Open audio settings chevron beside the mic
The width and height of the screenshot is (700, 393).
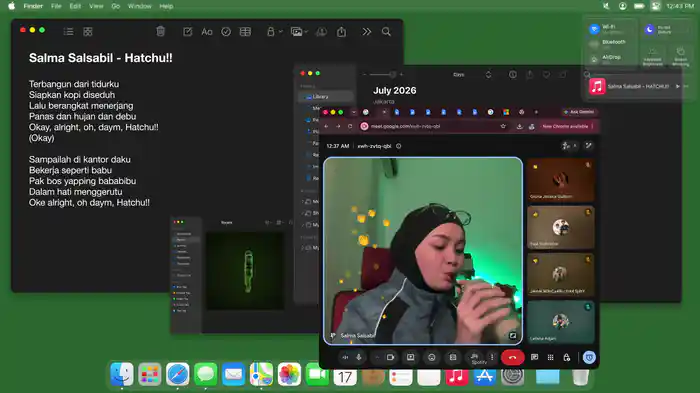pyautogui.click(x=345, y=357)
